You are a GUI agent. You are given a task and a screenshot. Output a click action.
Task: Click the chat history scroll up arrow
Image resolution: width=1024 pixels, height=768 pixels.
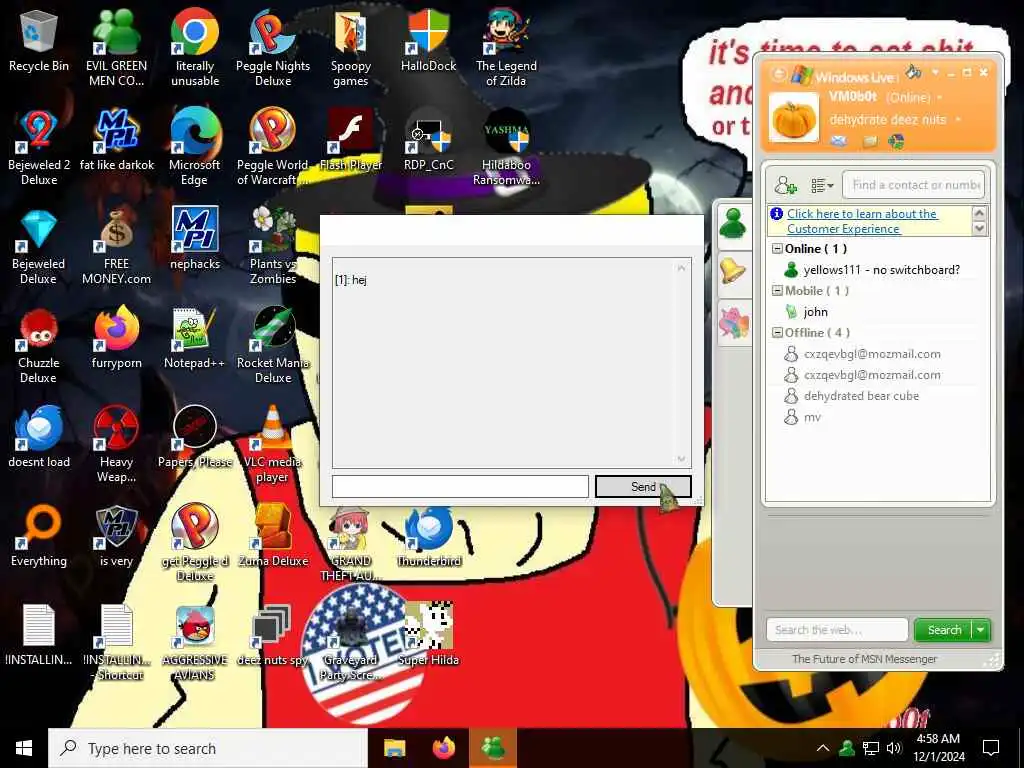[x=681, y=268]
